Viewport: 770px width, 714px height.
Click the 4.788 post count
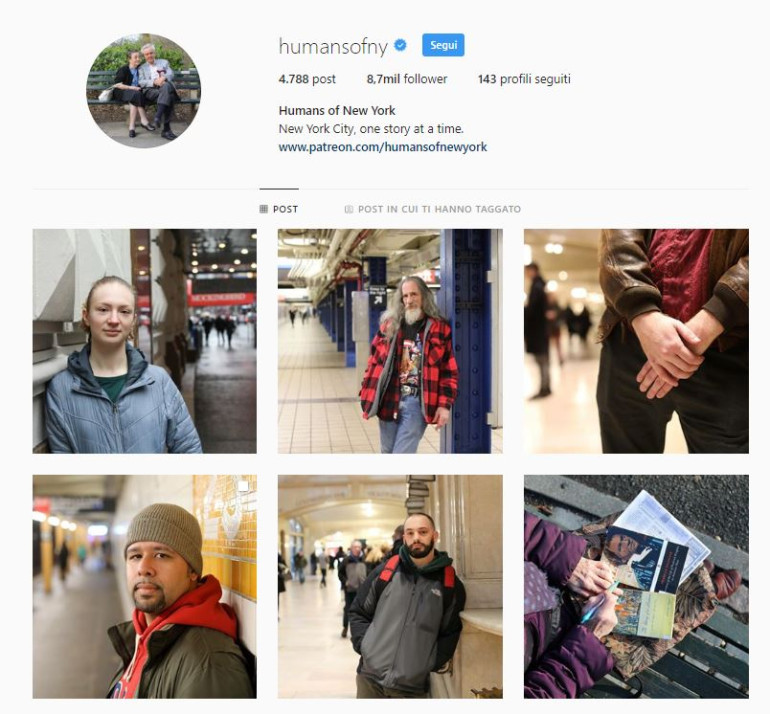point(307,79)
